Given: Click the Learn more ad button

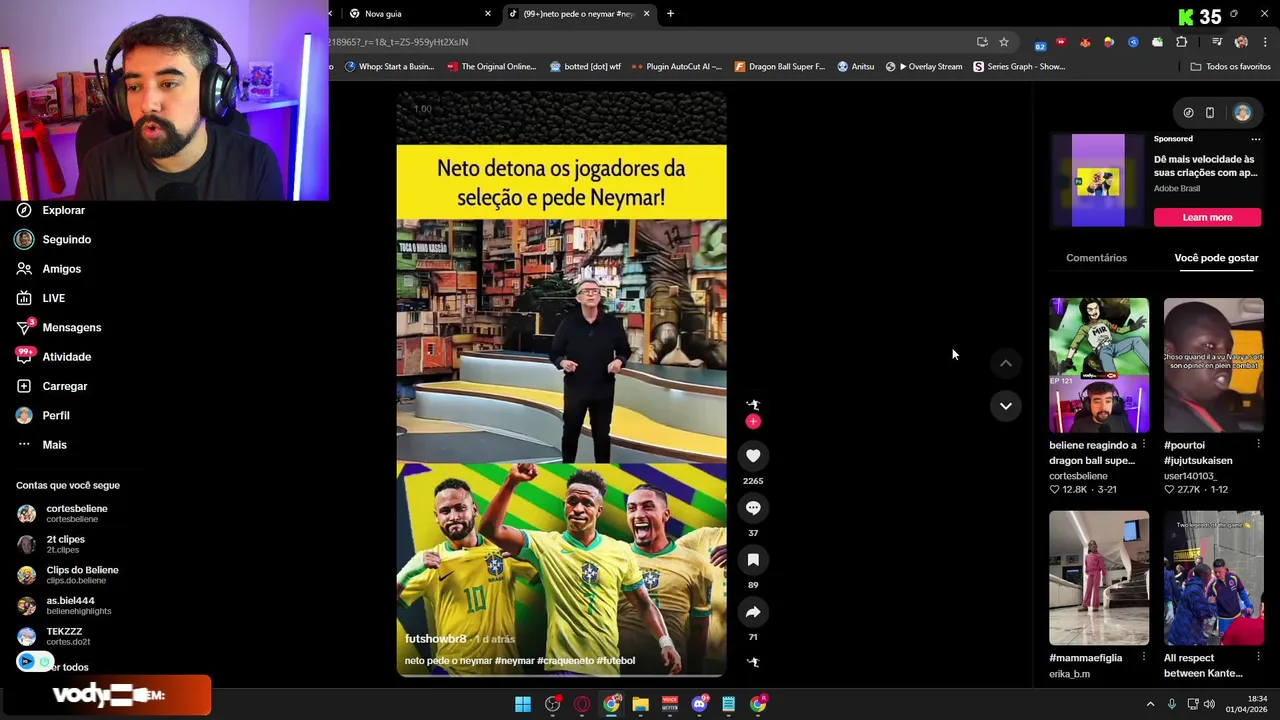Looking at the screenshot, I should (x=1207, y=217).
